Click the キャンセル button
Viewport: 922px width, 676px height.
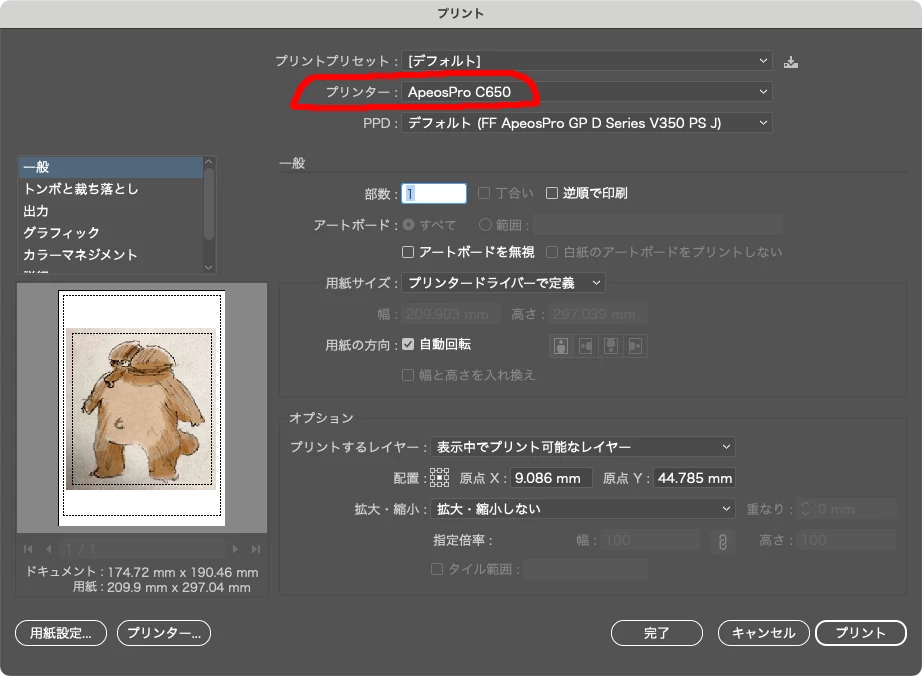point(763,633)
